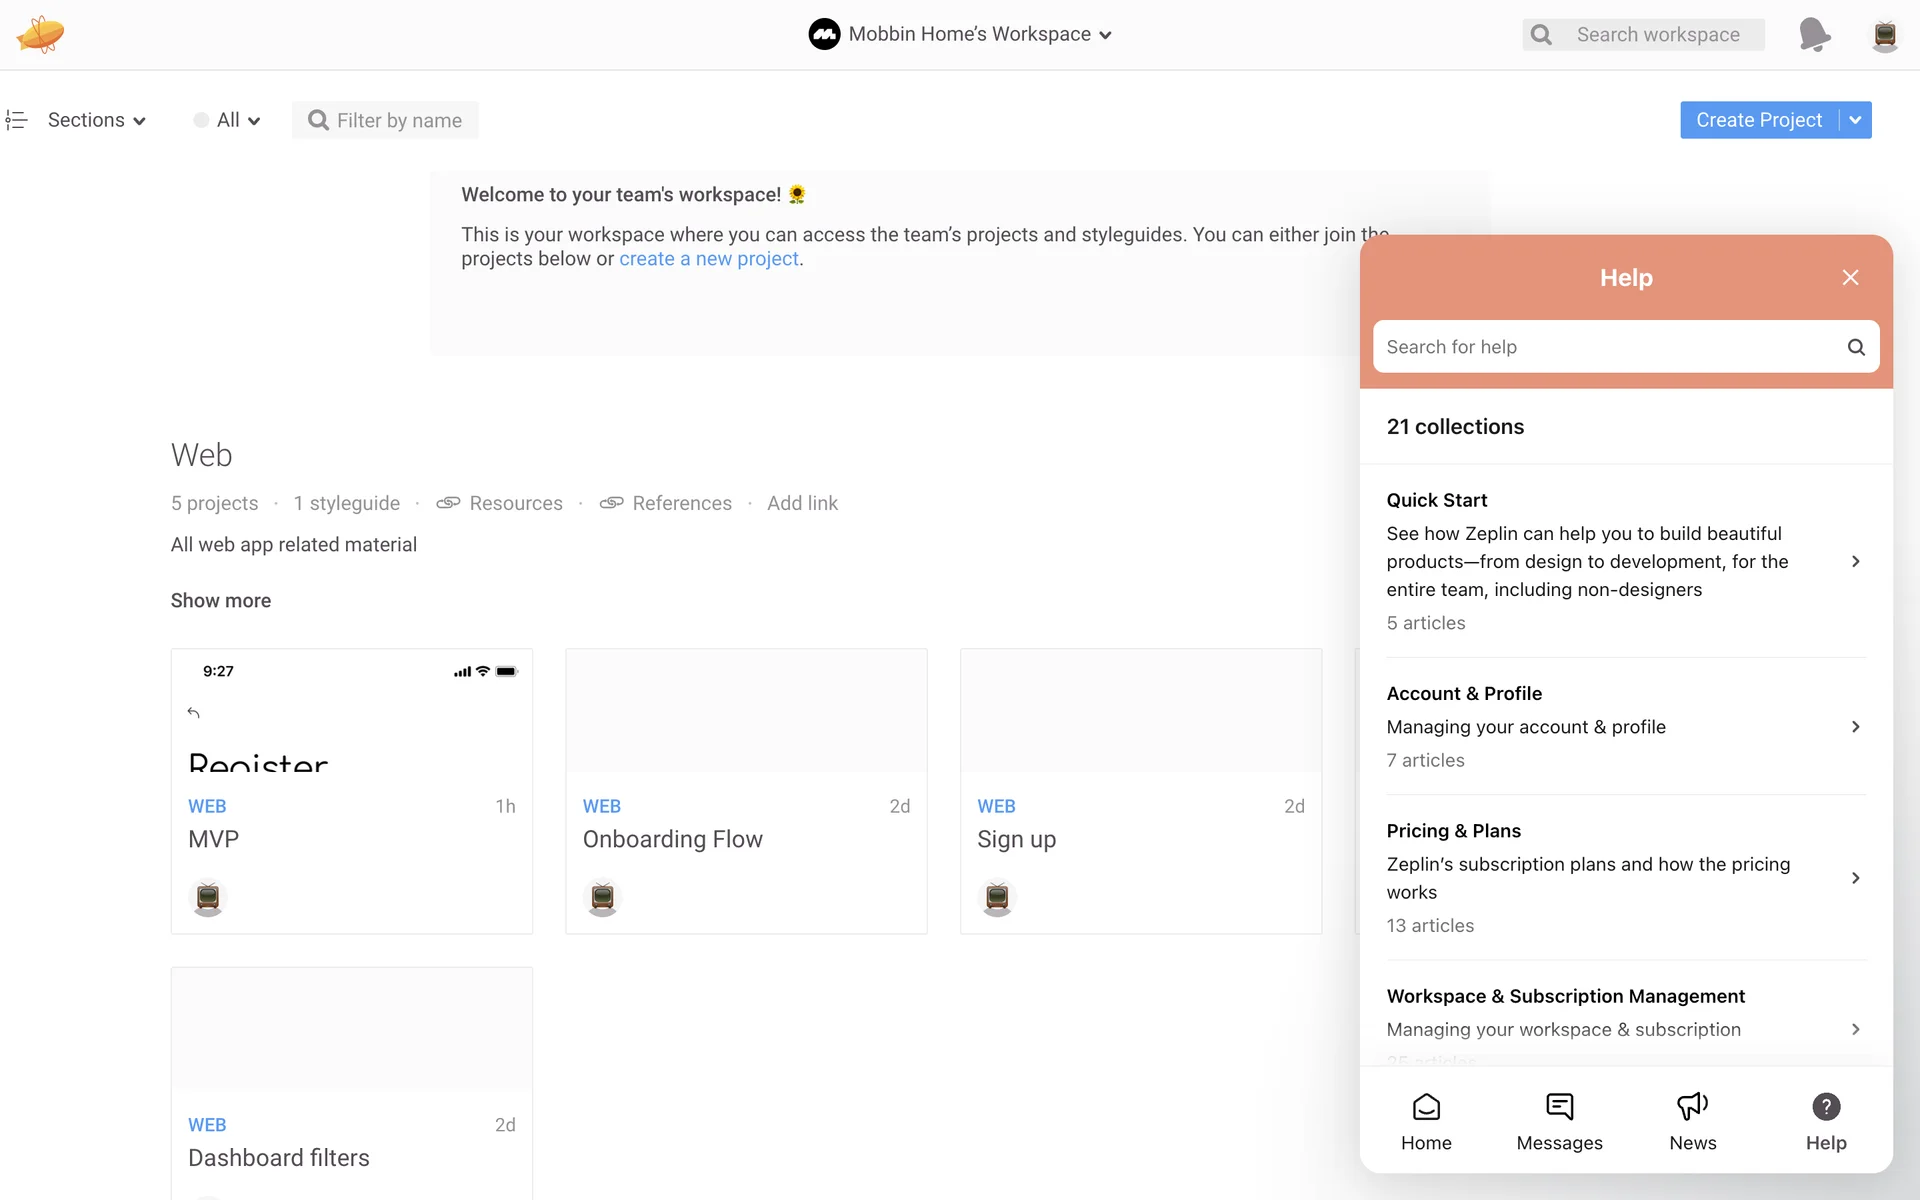Open user profile avatar menu

coord(1884,34)
